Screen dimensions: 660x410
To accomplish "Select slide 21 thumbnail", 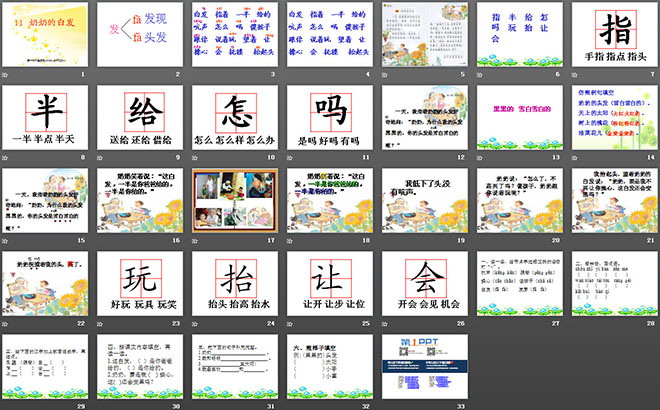I will [615, 200].
